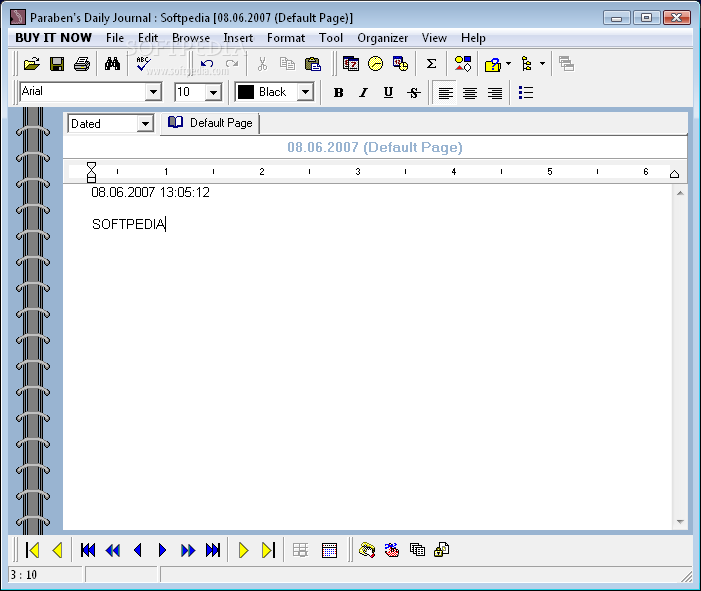Expand the Black color dropdown arrow
701x591 pixels.
[x=305, y=92]
